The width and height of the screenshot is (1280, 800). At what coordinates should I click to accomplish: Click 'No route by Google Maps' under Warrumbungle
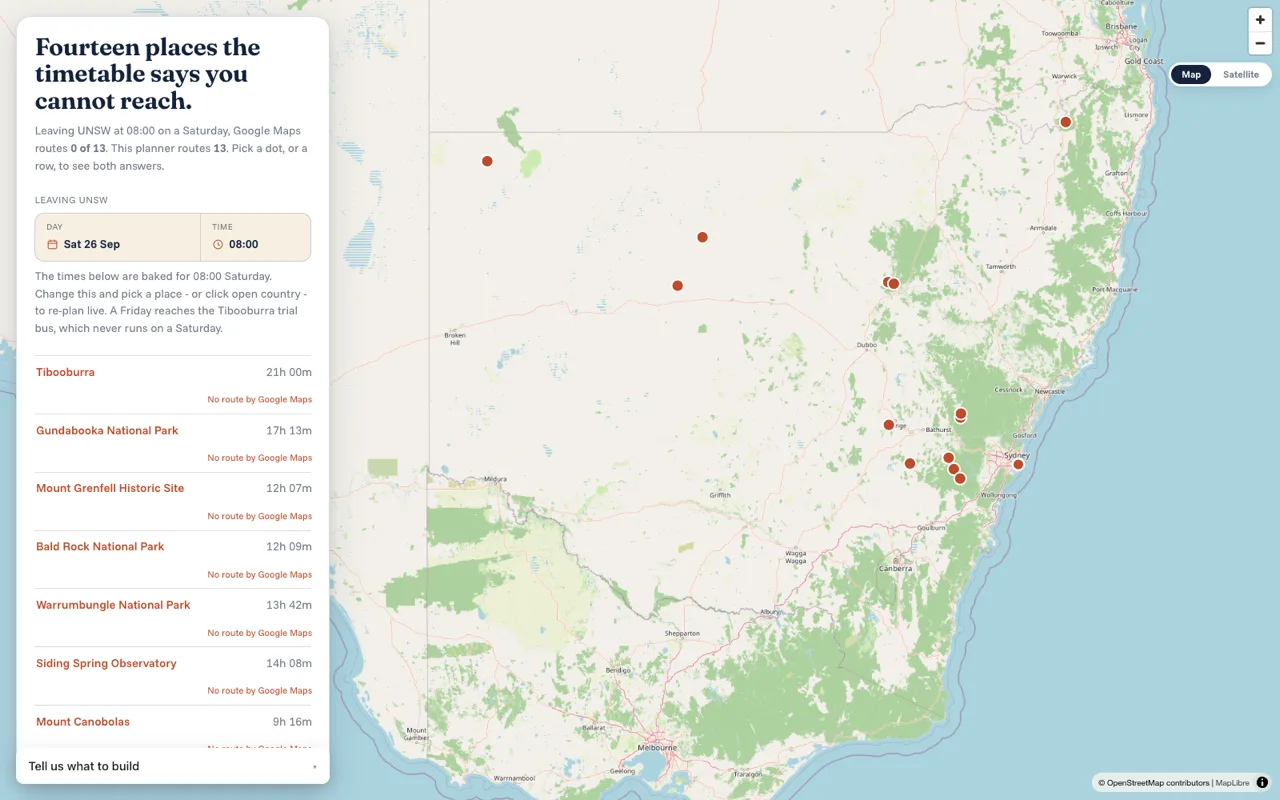coord(260,633)
